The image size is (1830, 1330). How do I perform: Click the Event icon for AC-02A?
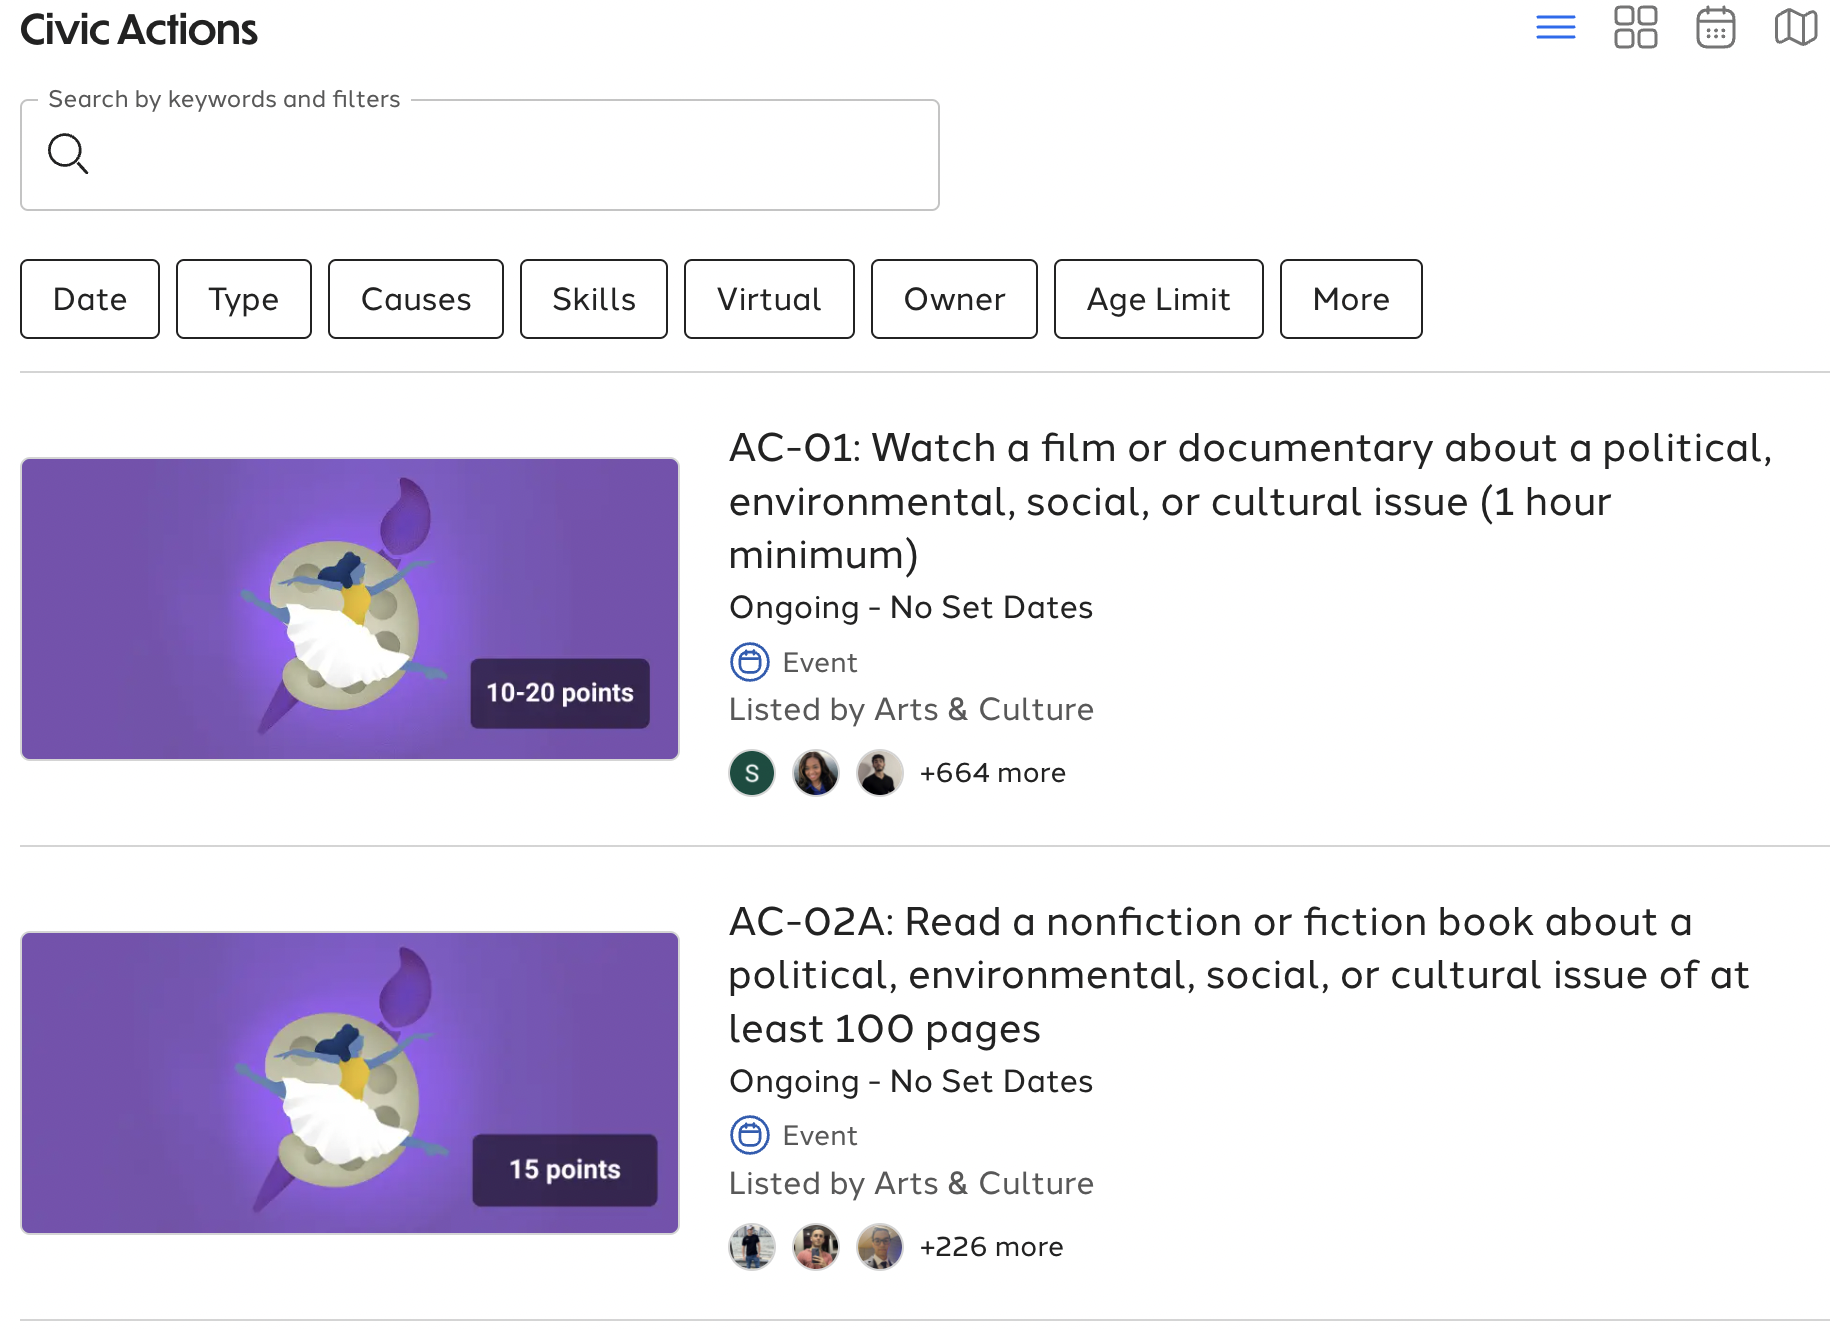point(750,1135)
